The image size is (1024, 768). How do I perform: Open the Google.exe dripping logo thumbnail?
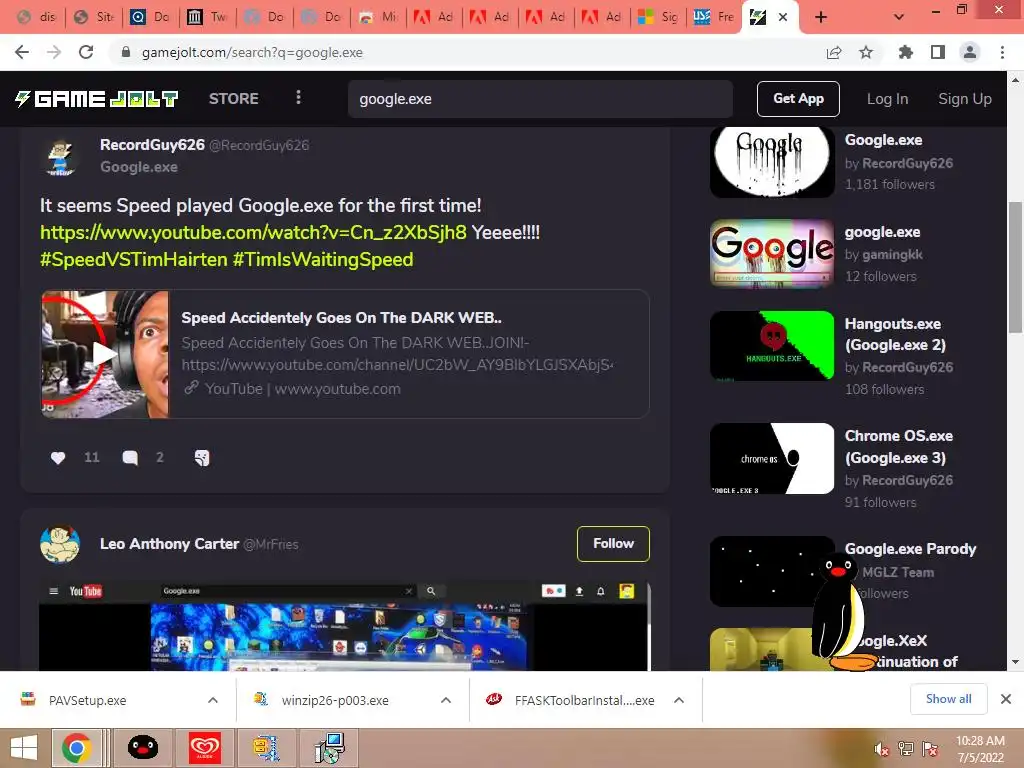point(772,162)
